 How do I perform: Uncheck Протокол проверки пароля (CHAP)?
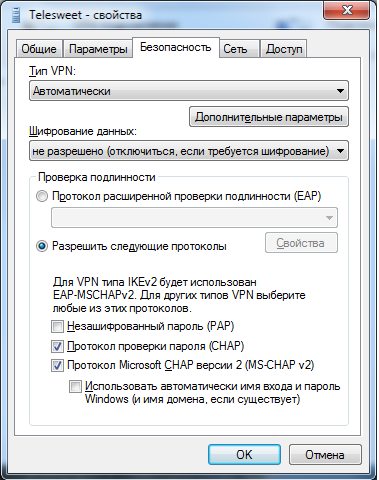pos(57,347)
